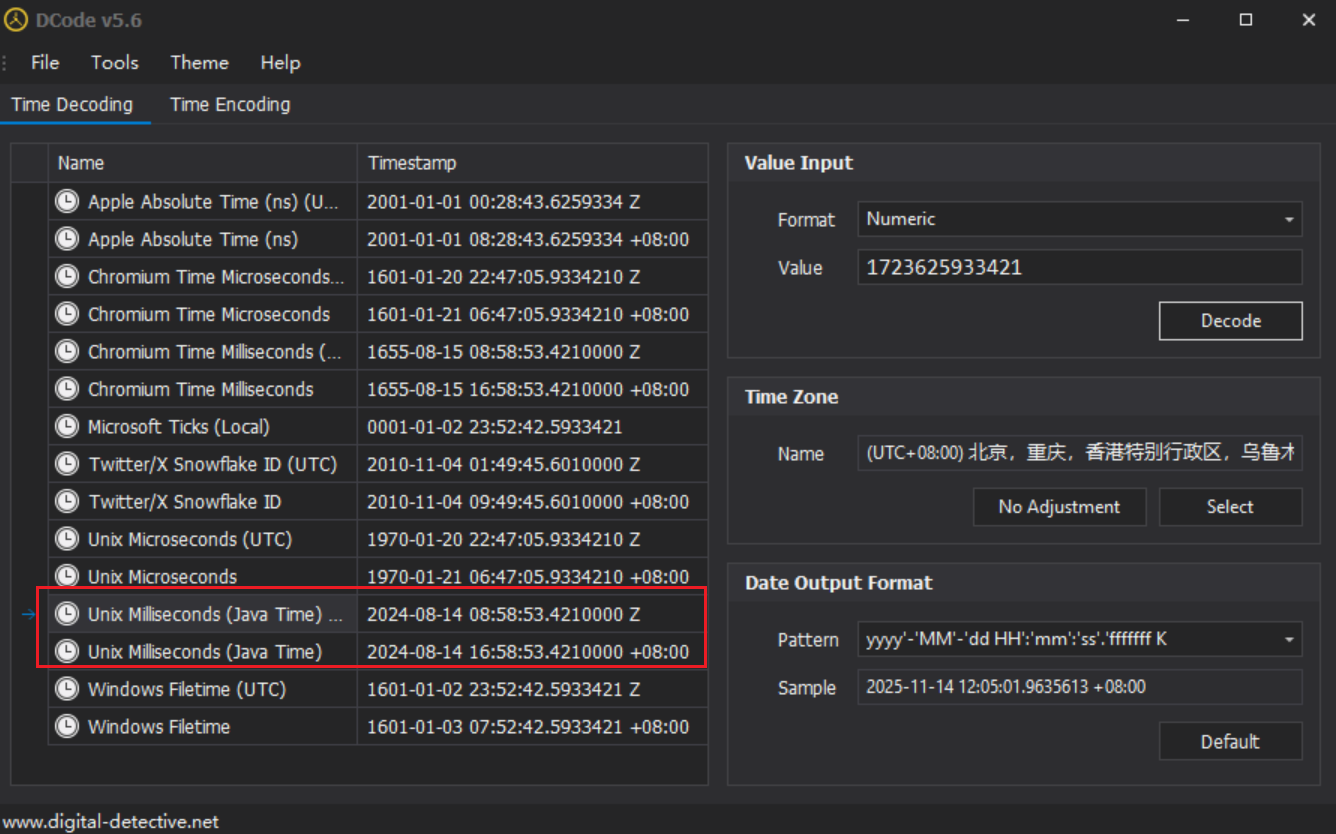Click clock icon for Apple Absolute Time (ns) +08:00

point(67,239)
